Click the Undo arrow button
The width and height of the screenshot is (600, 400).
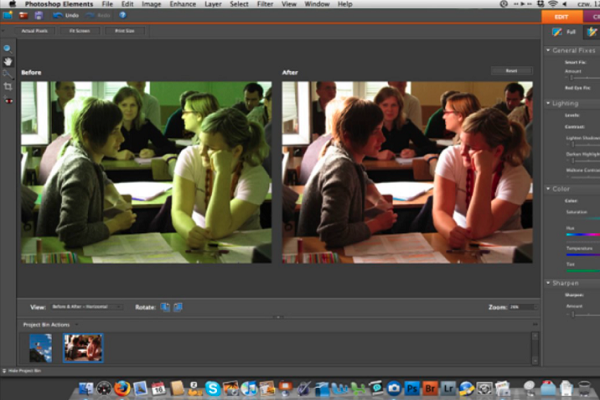click(x=65, y=15)
